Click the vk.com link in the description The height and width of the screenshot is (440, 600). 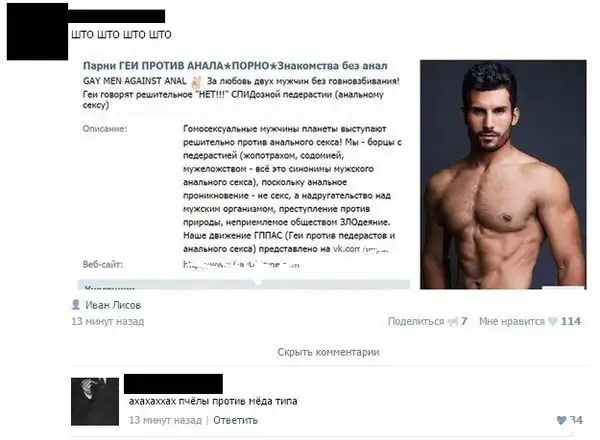point(361,249)
